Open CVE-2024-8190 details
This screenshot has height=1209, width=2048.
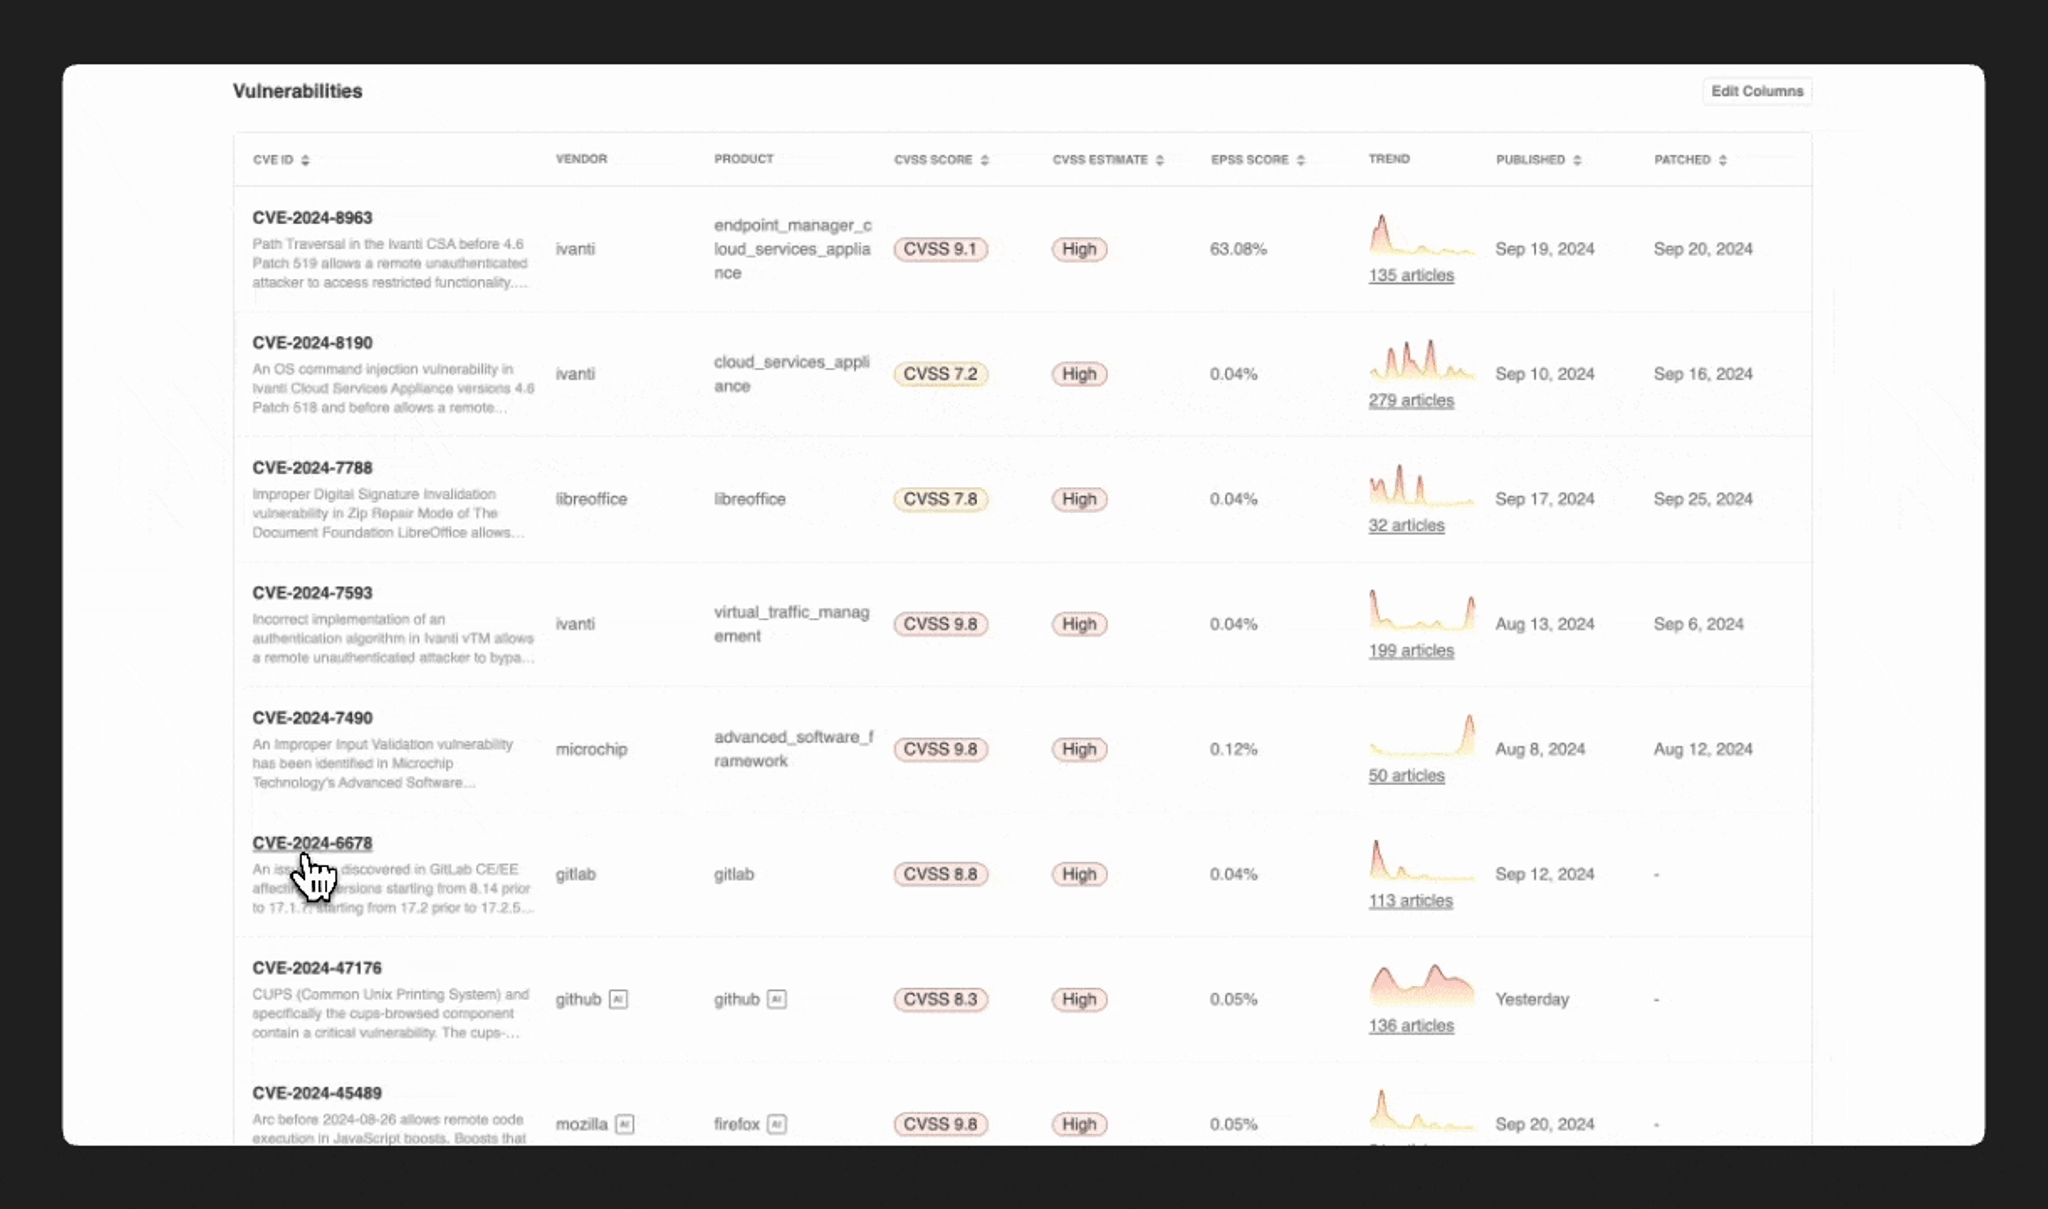tap(312, 343)
